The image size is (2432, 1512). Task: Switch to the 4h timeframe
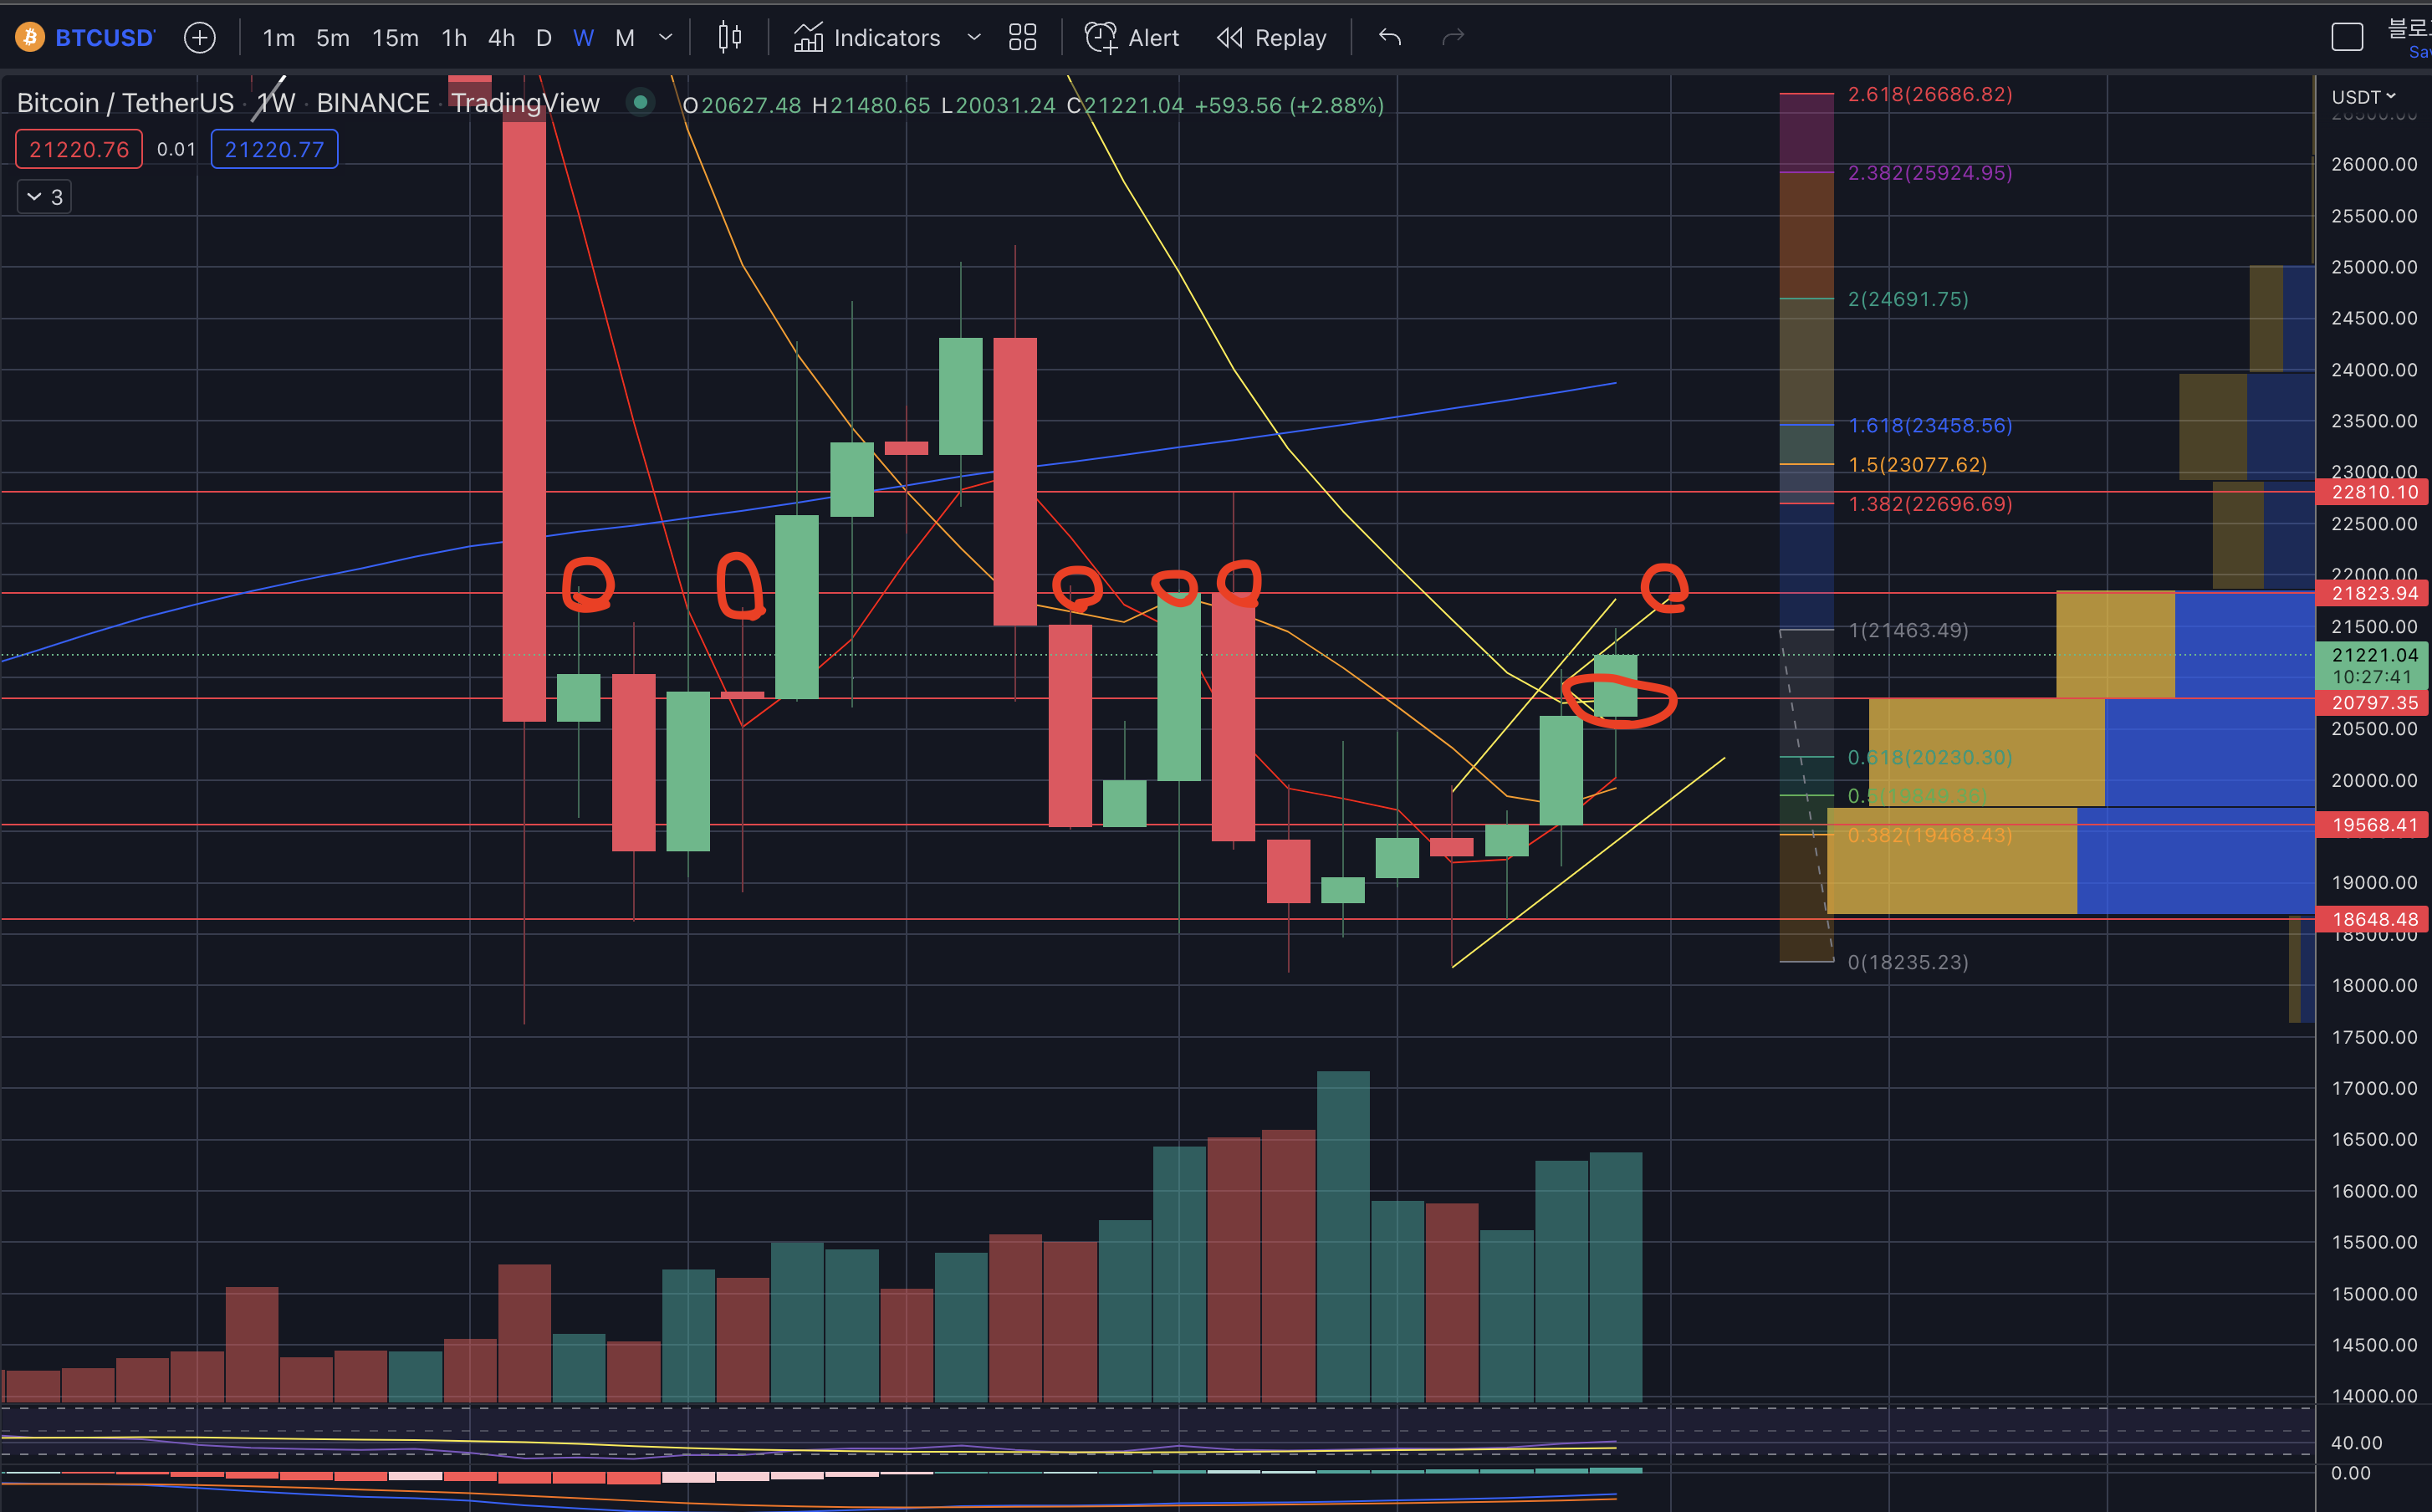pyautogui.click(x=501, y=38)
